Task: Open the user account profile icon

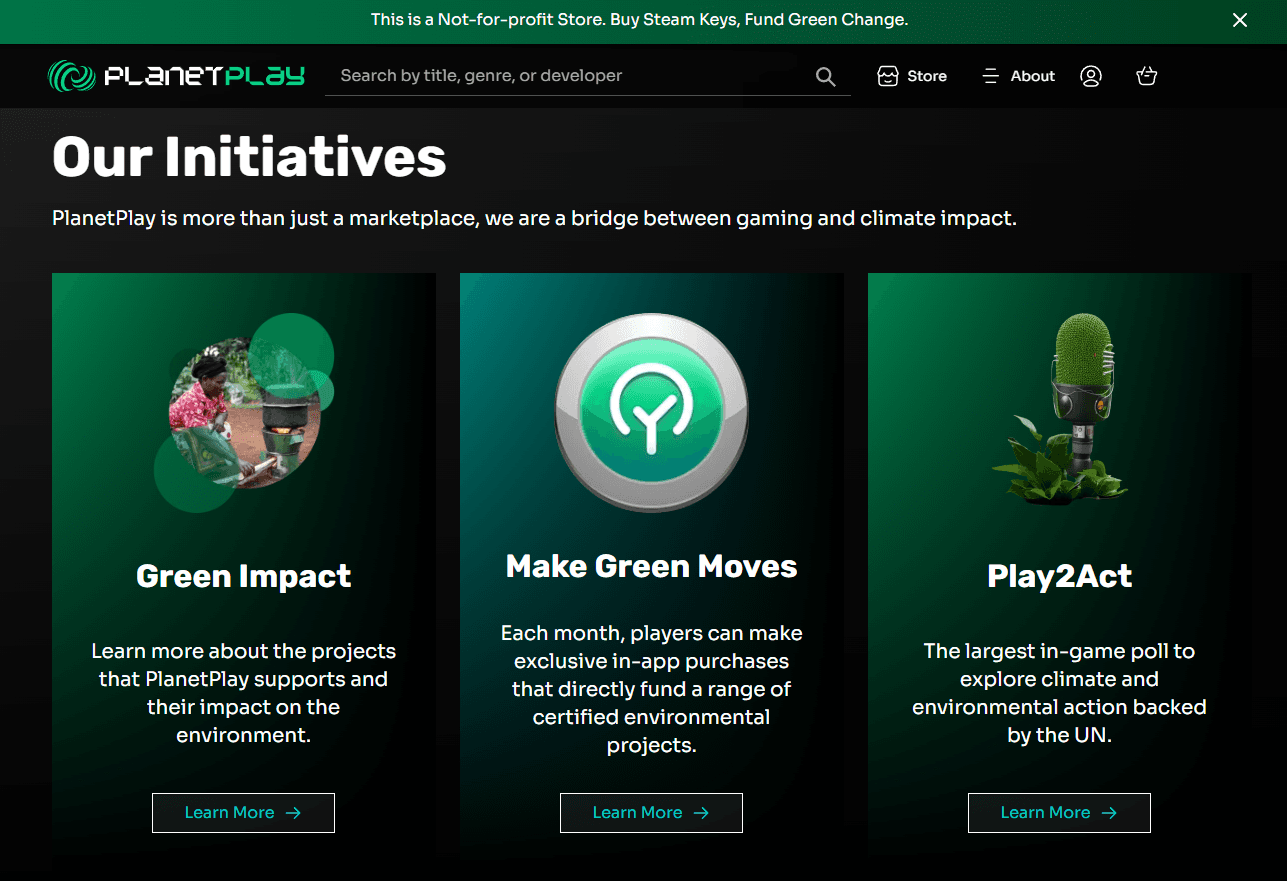Action: point(1091,76)
